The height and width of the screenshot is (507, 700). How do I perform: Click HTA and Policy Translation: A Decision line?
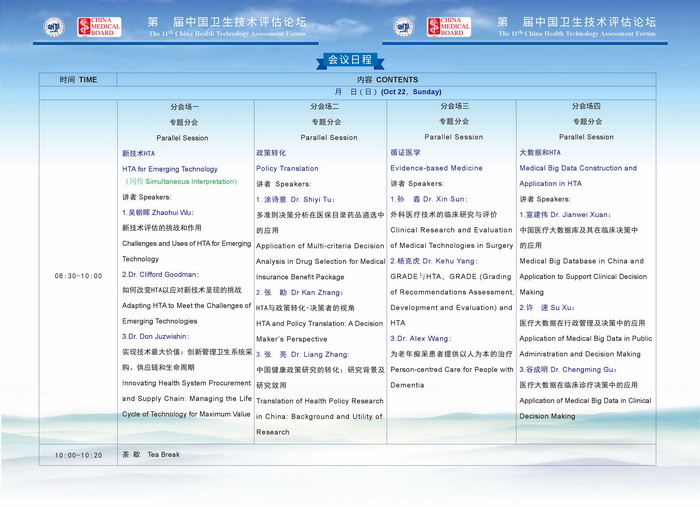point(320,324)
